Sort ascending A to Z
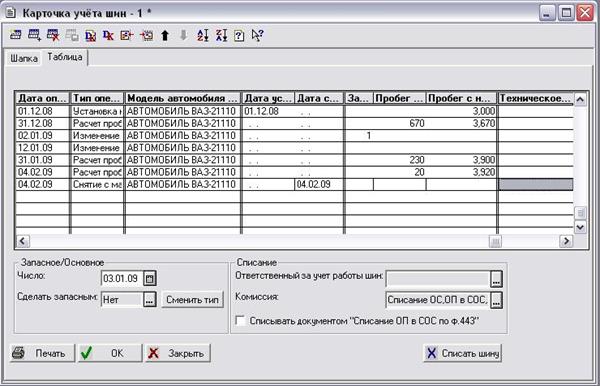The height and width of the screenshot is (386, 600). pos(202,36)
